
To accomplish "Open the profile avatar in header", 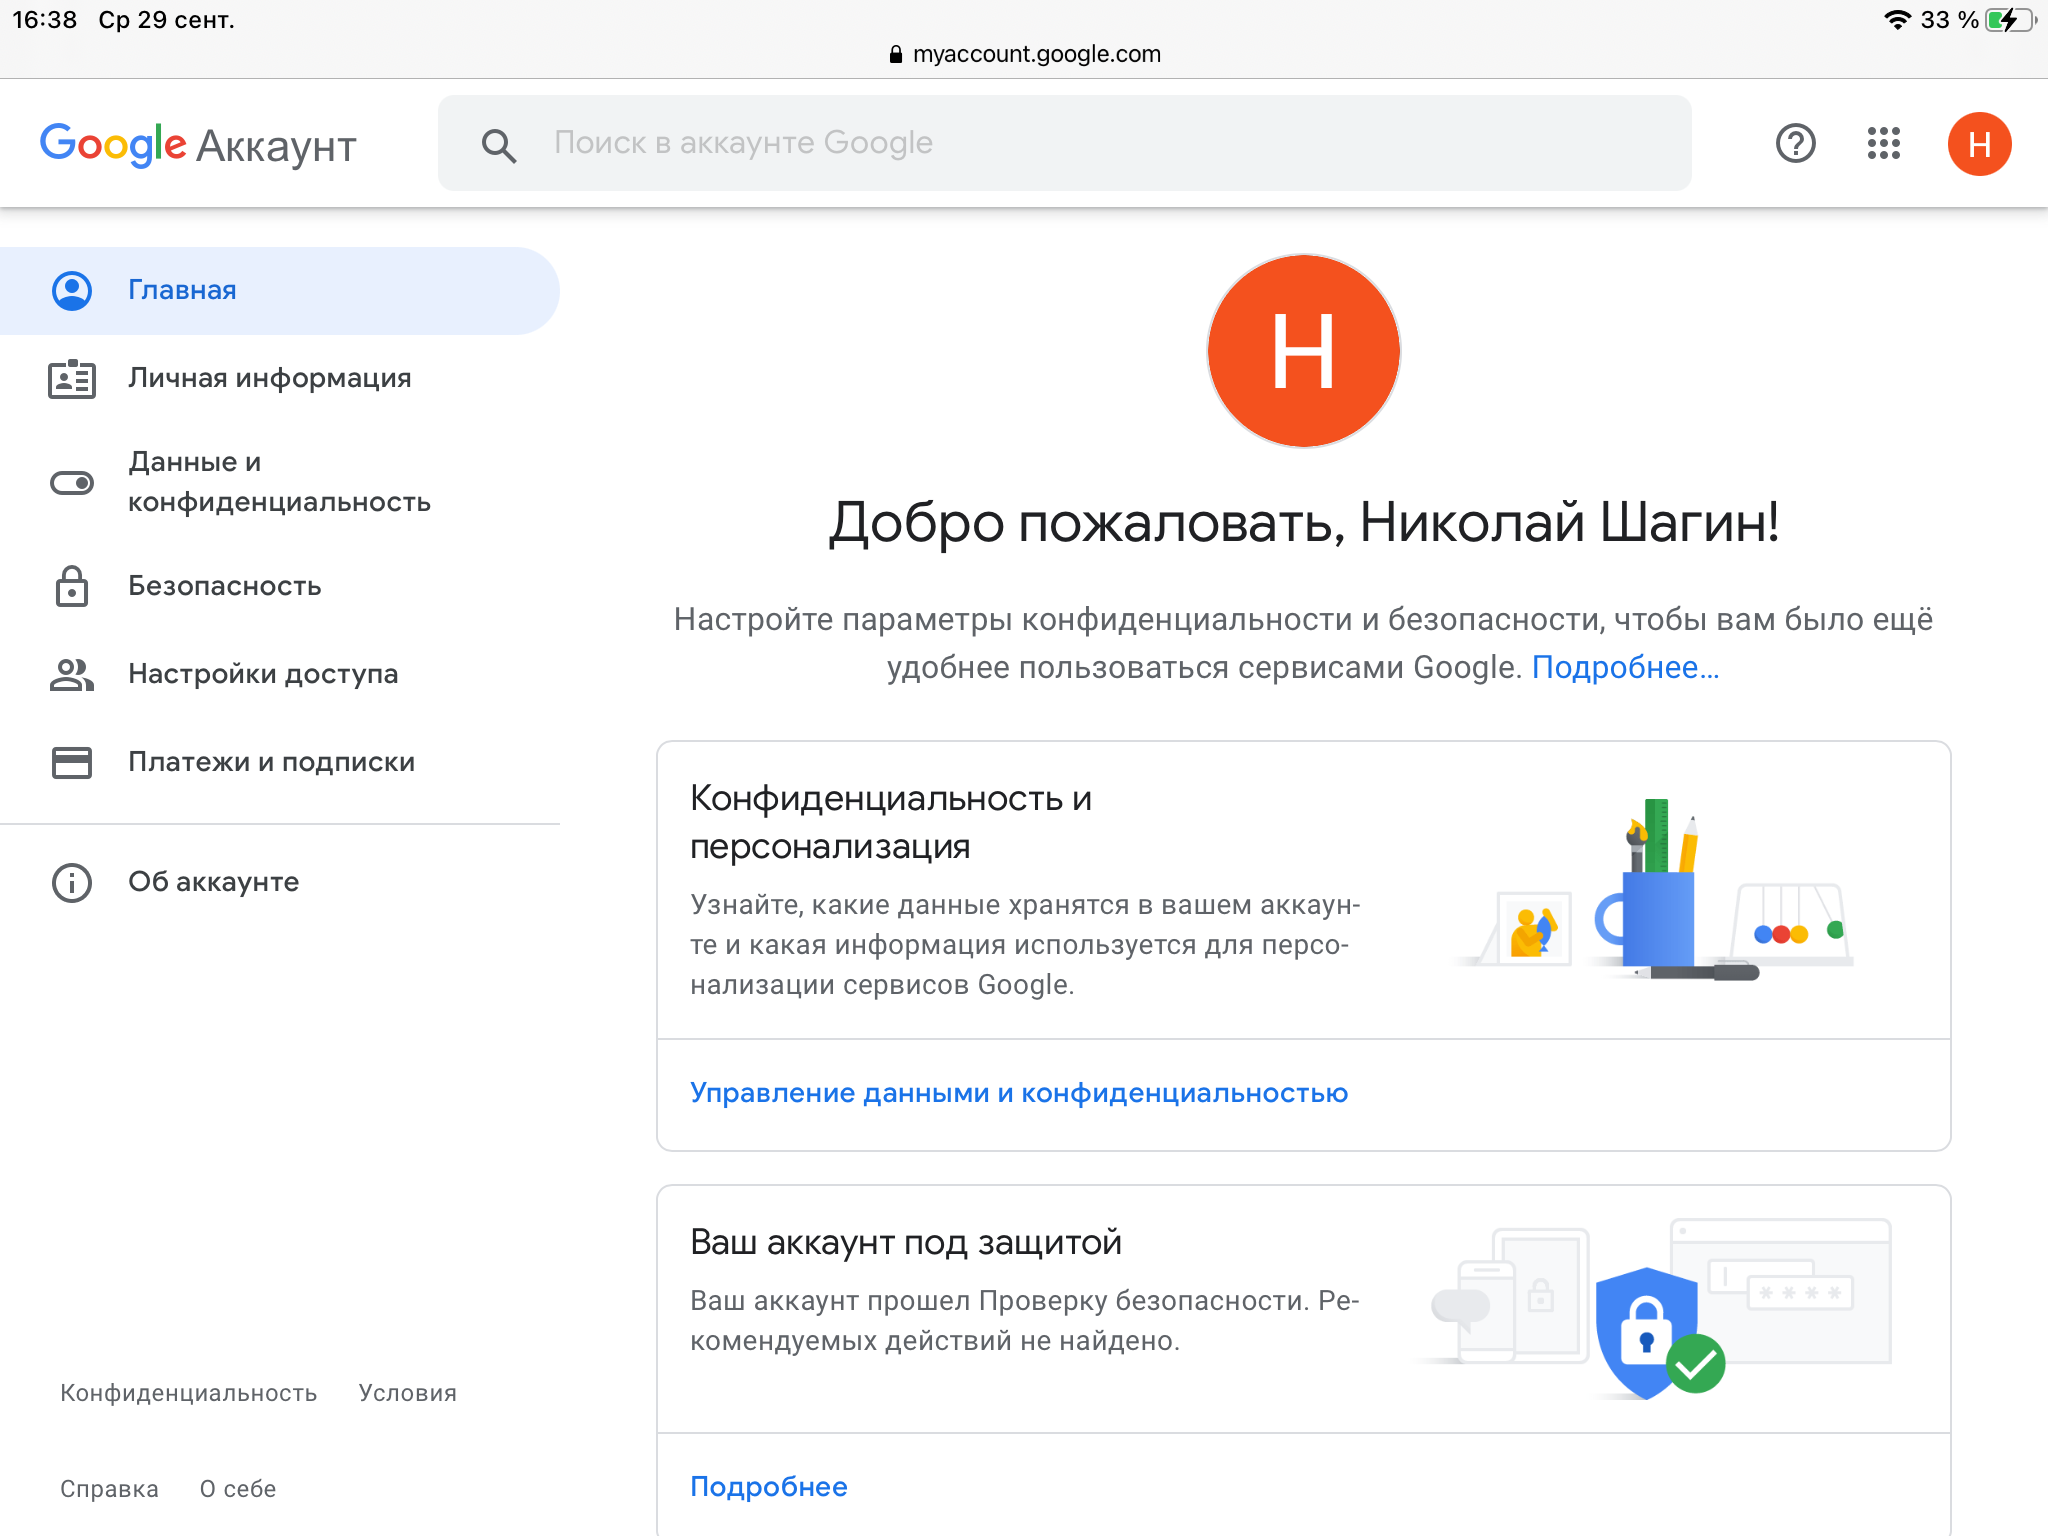I will [x=1979, y=144].
